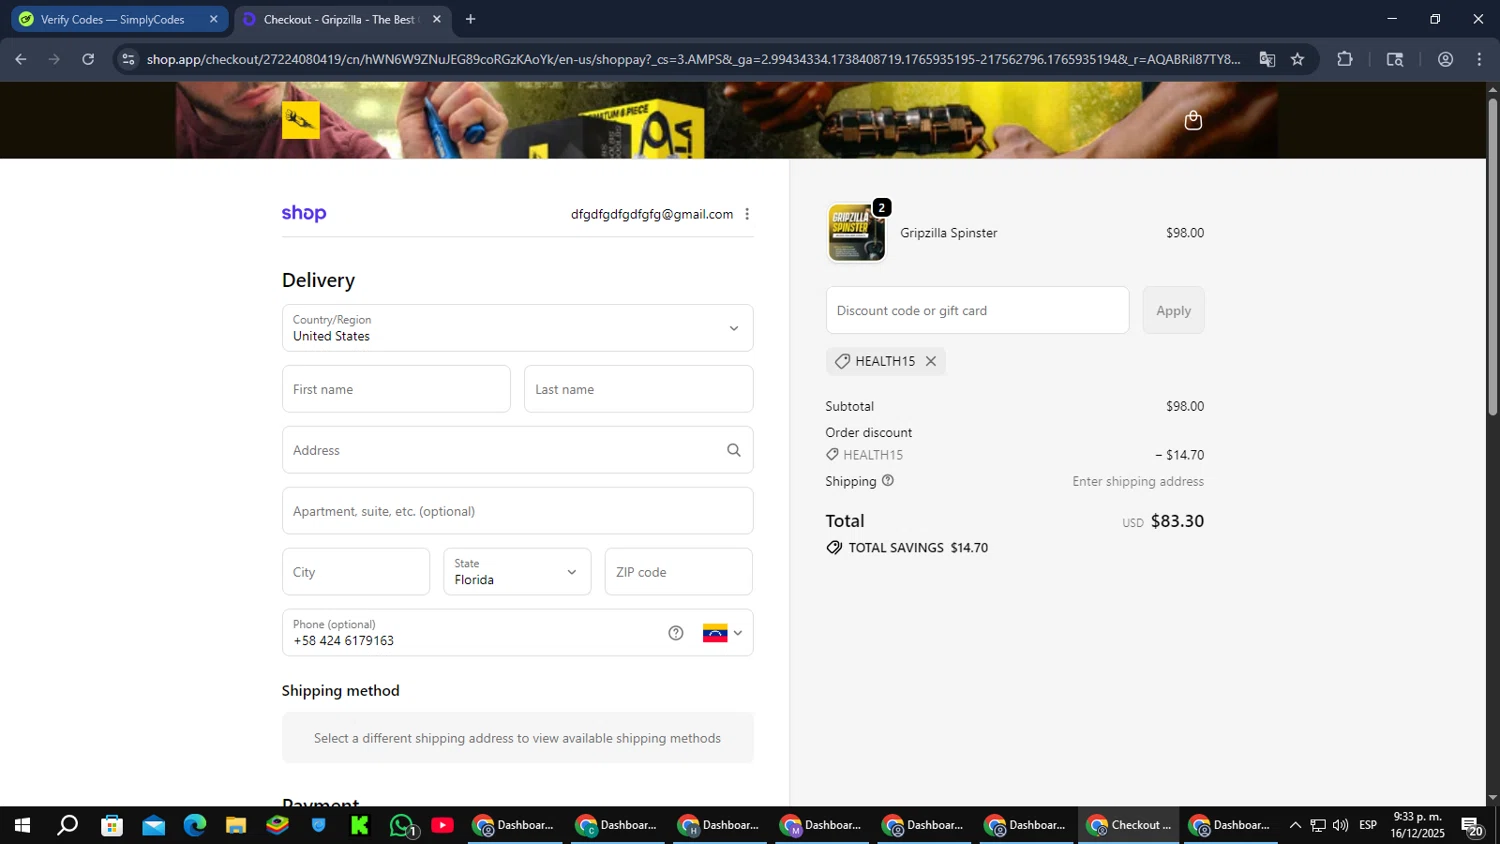The height and width of the screenshot is (844, 1500).
Task: Close the Verify Codes SimplyCodes tab
Action: click(213, 19)
